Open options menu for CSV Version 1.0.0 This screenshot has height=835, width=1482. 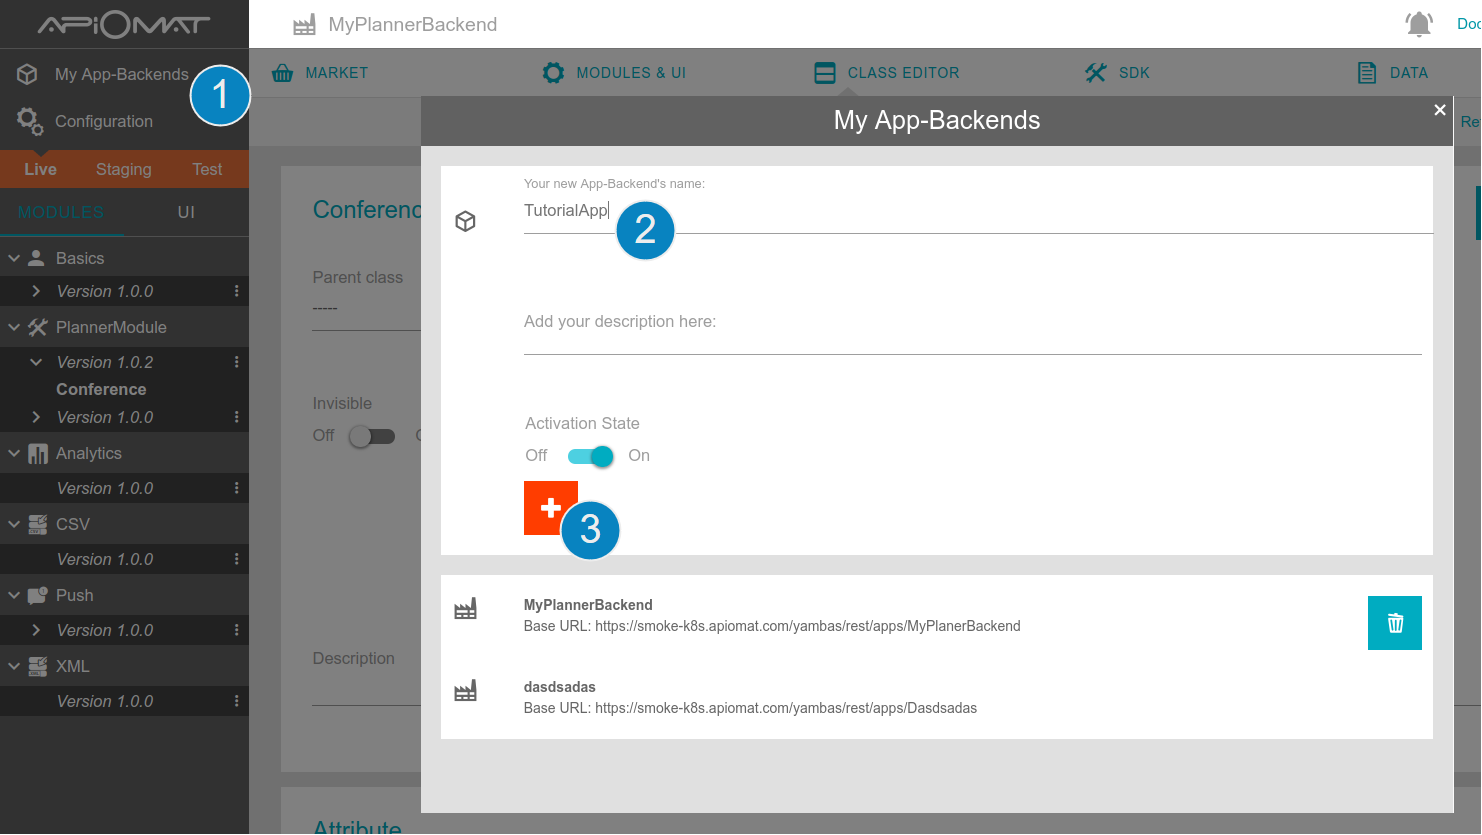point(237,559)
